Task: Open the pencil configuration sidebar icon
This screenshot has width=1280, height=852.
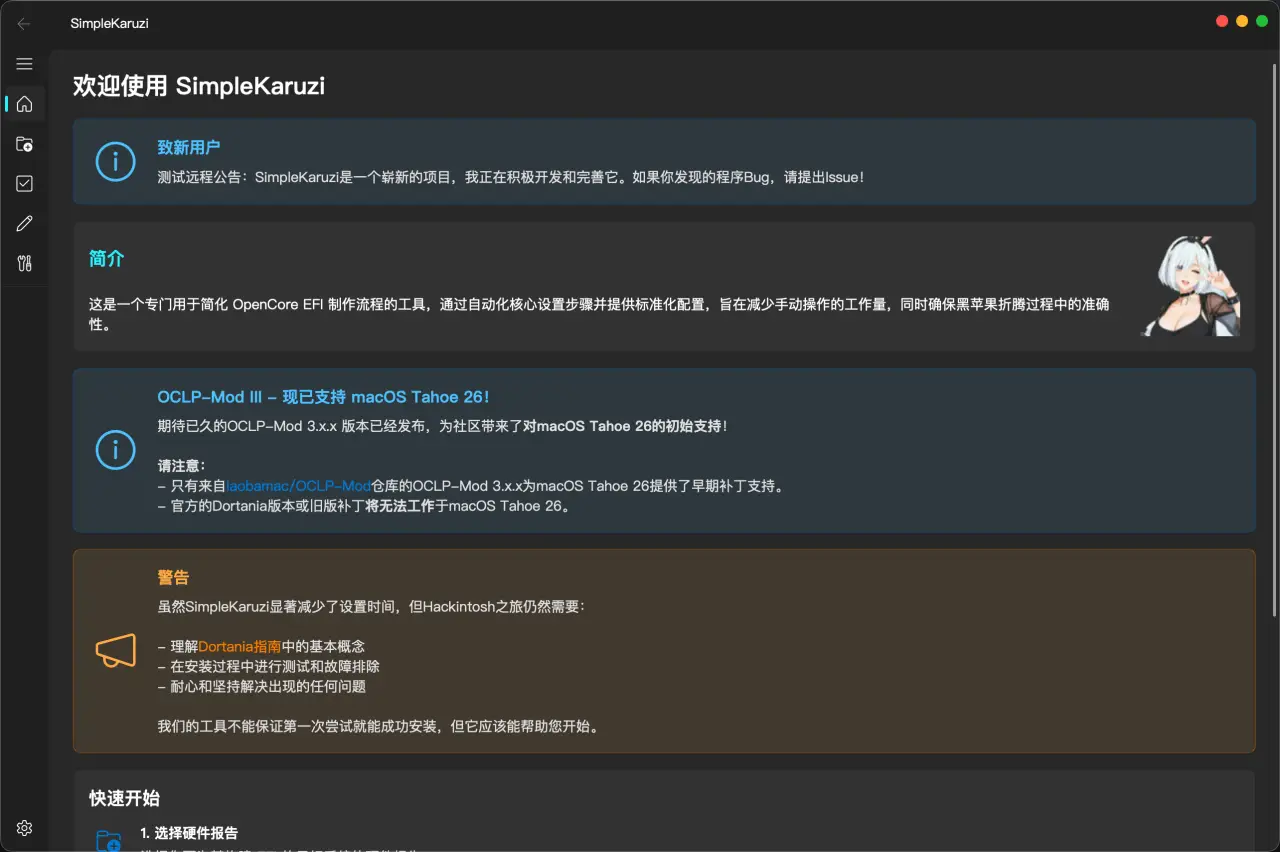Action: (24, 224)
